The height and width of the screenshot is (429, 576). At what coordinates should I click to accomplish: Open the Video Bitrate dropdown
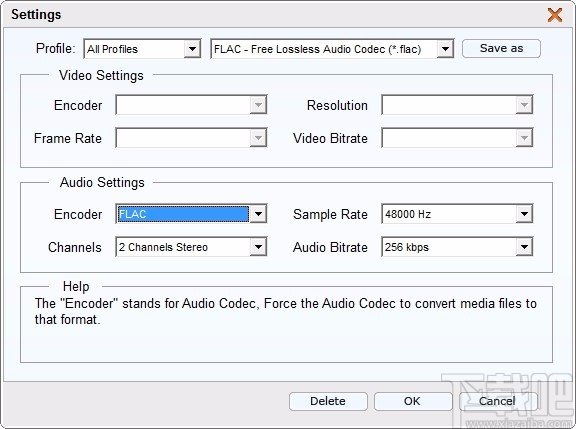(457, 138)
